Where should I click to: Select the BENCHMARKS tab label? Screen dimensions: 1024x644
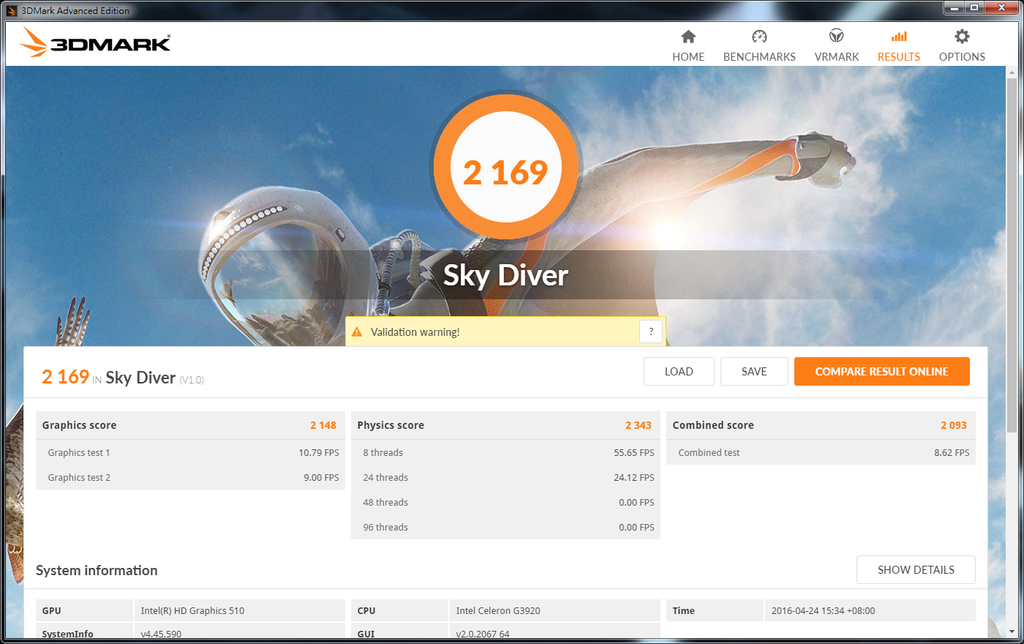tap(759, 57)
